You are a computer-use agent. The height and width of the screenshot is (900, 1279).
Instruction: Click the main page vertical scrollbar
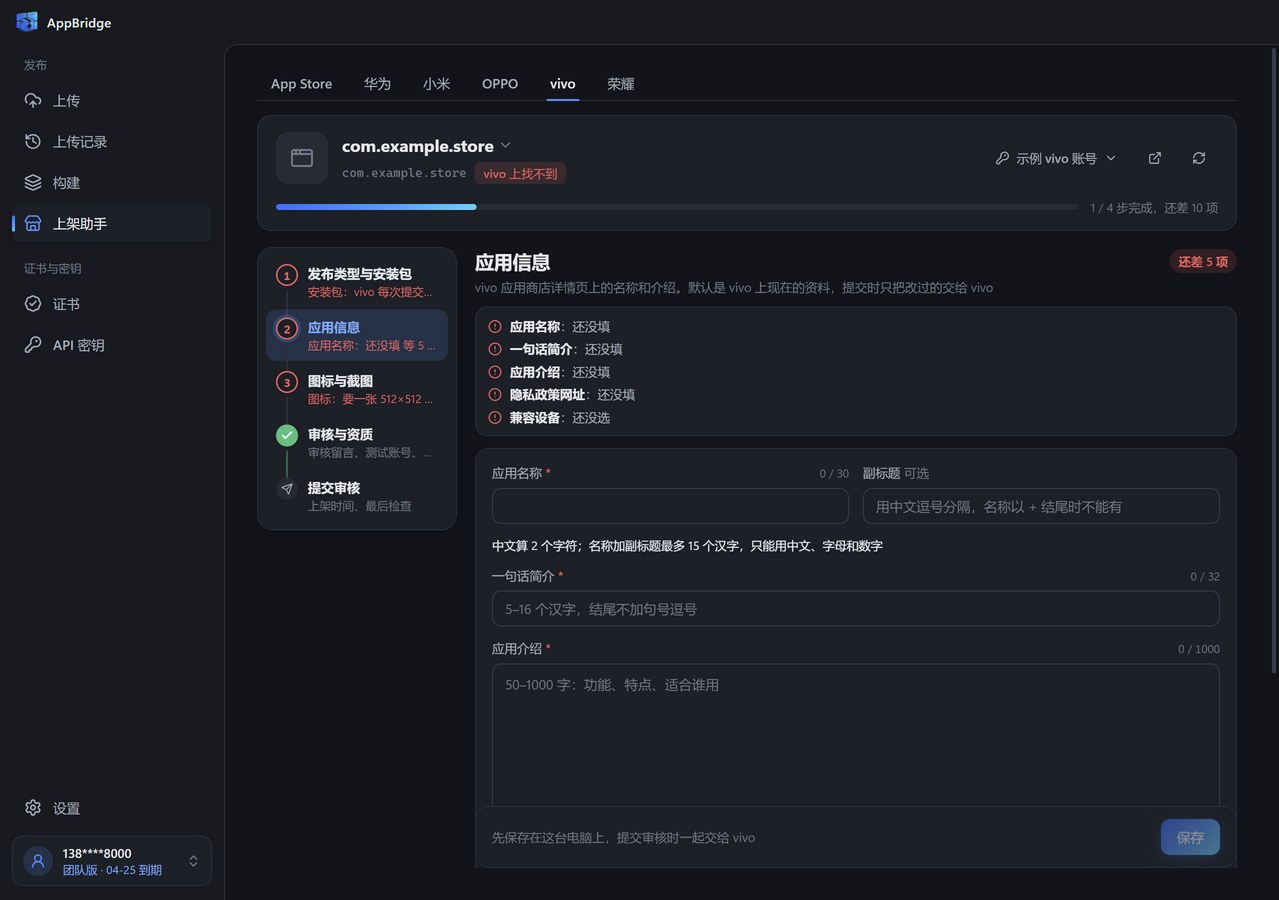1274,360
